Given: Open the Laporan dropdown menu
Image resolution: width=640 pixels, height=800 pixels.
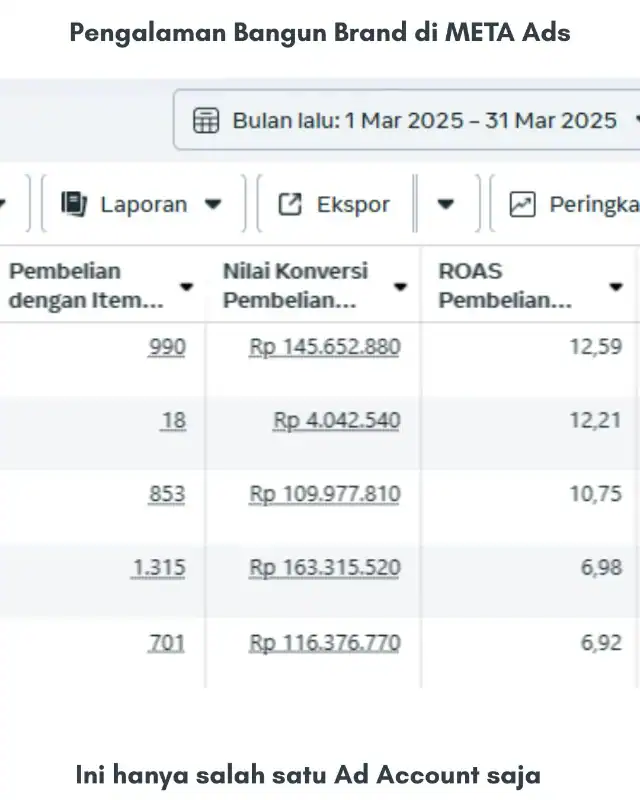Looking at the screenshot, I should (x=213, y=203).
